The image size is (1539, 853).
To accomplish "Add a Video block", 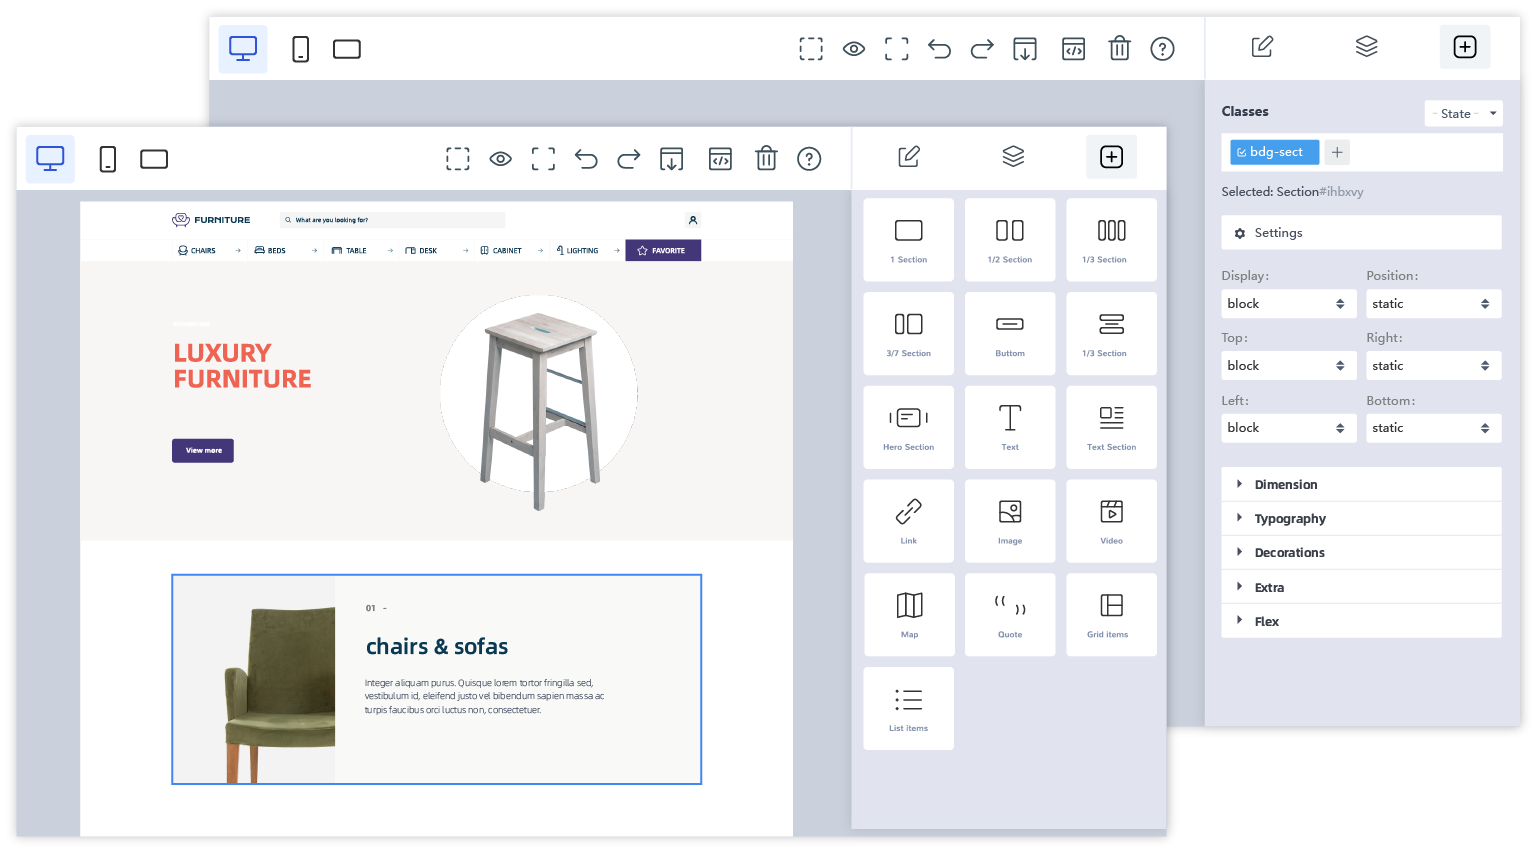I will (x=1111, y=521).
